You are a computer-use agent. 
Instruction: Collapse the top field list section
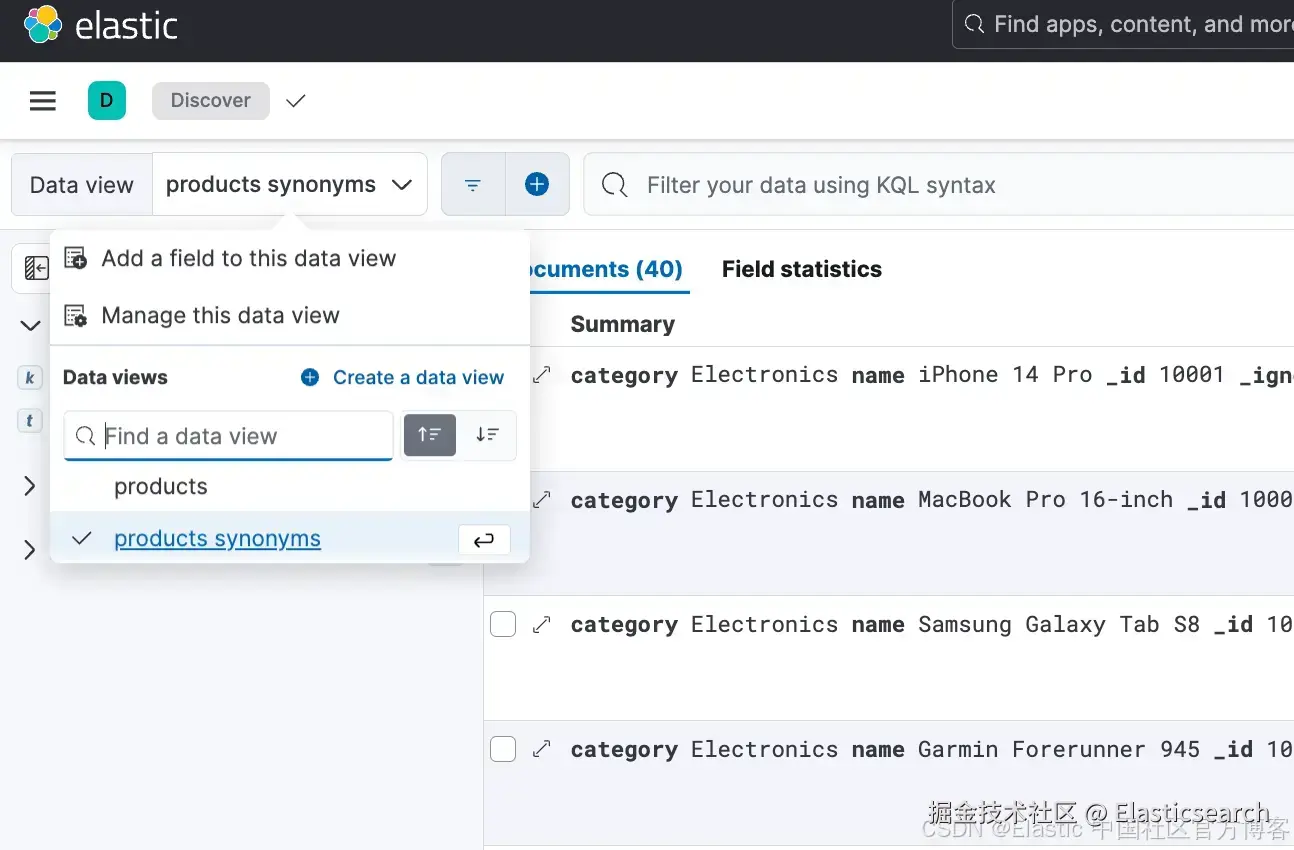[x=30, y=325]
